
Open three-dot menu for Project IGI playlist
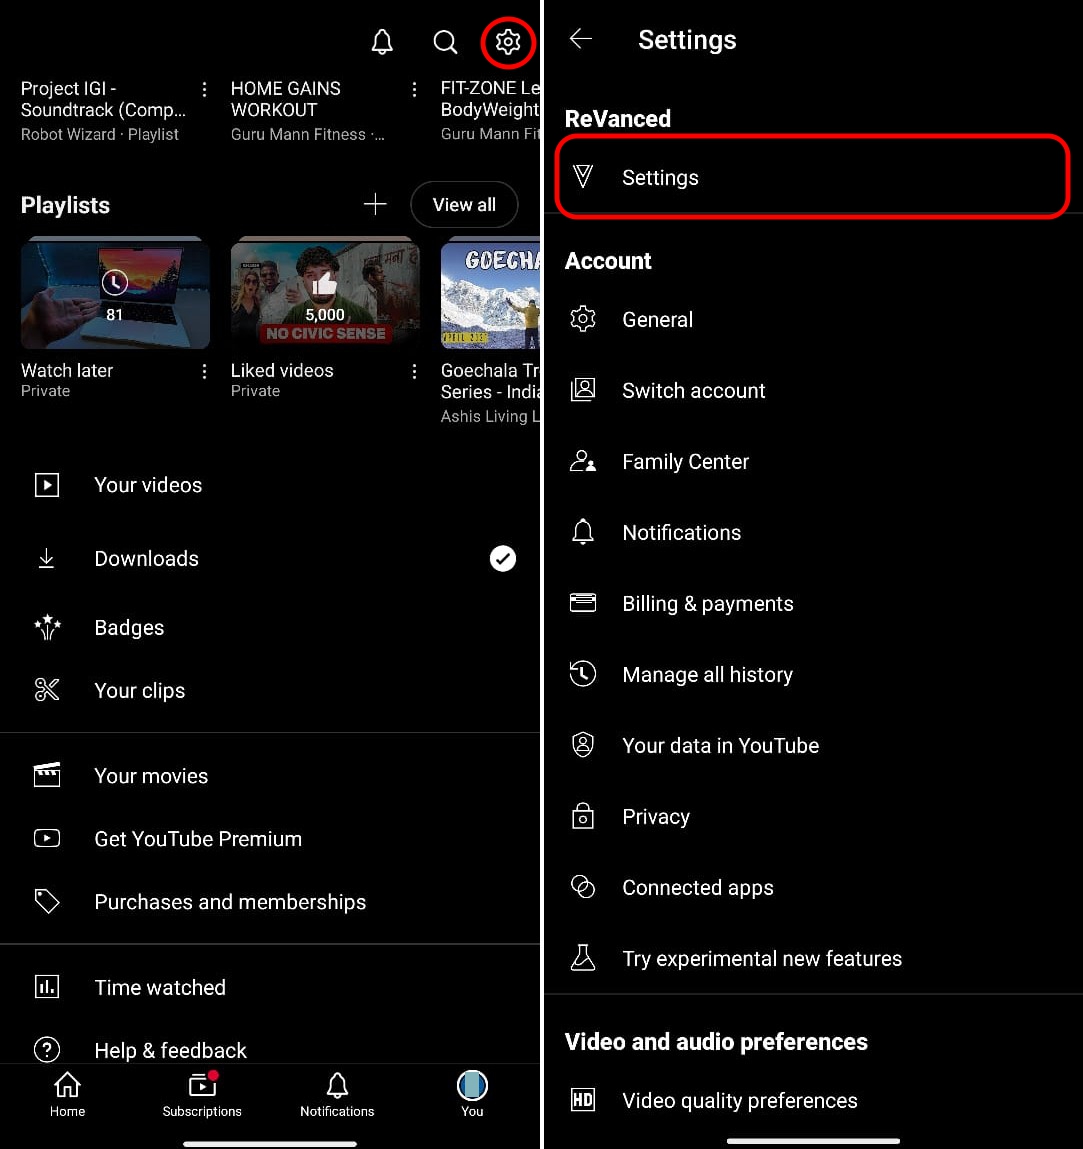point(205,90)
